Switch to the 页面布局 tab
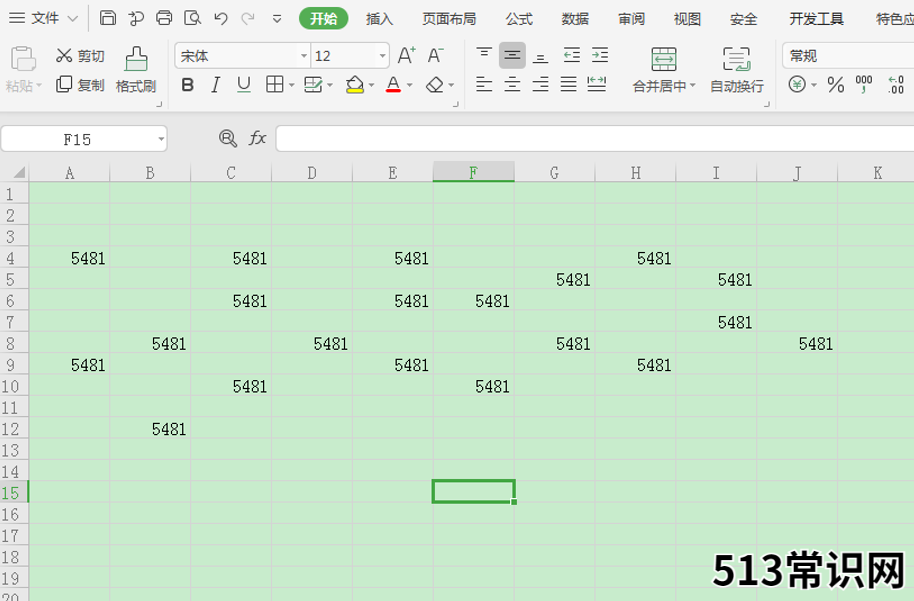The image size is (914, 601). 449,19
